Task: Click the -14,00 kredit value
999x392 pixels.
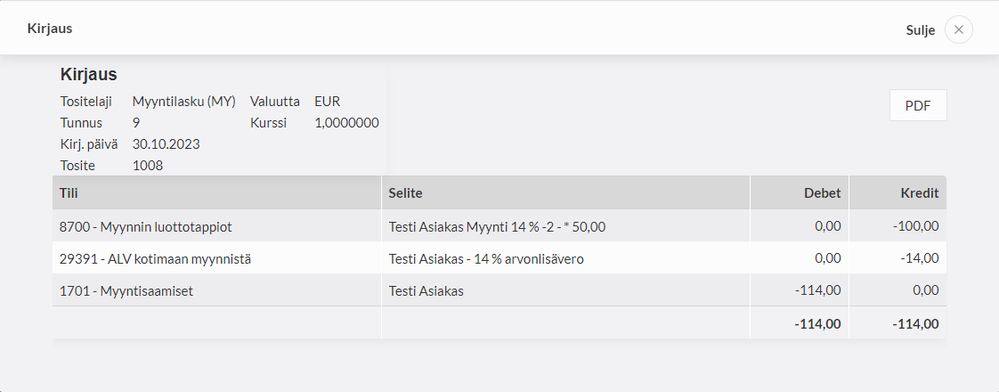Action: 920,259
